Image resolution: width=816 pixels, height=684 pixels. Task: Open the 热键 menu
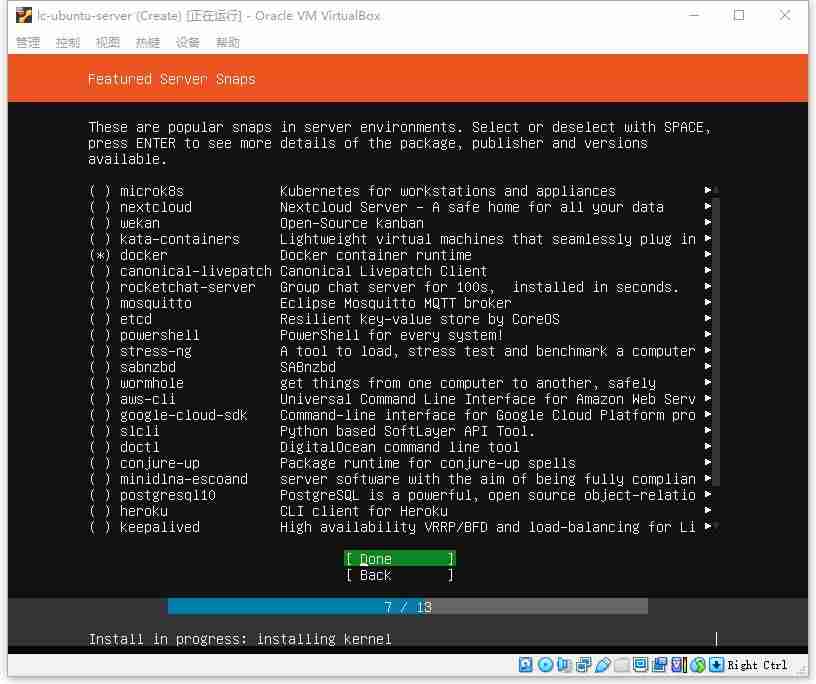point(148,42)
